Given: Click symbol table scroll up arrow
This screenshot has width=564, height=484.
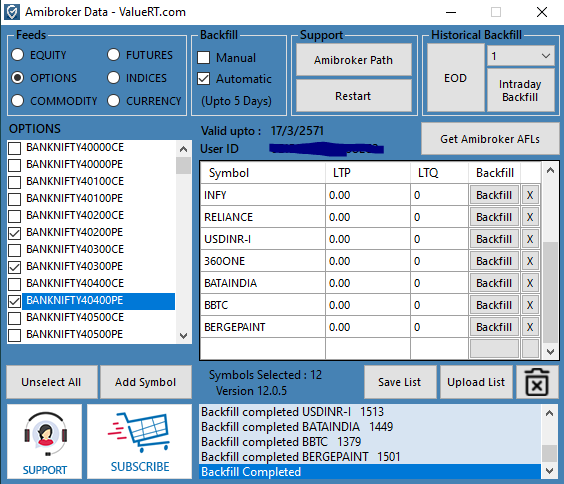Looking at the screenshot, I should 550,170.
